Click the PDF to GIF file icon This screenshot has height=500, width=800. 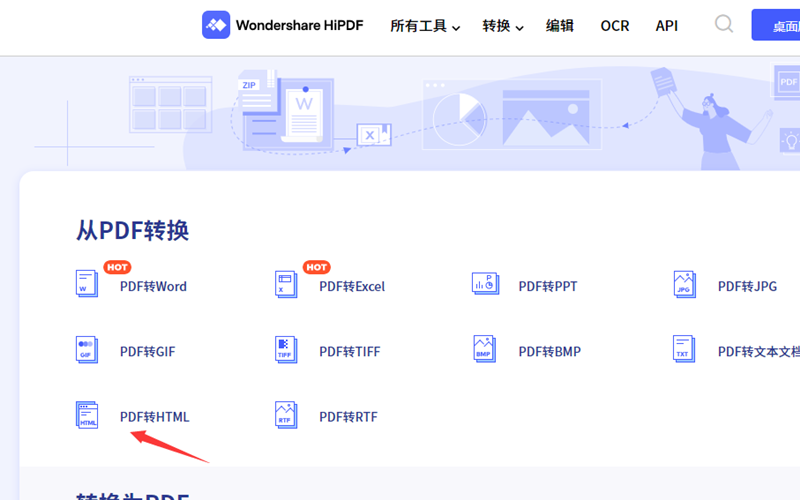[88, 350]
